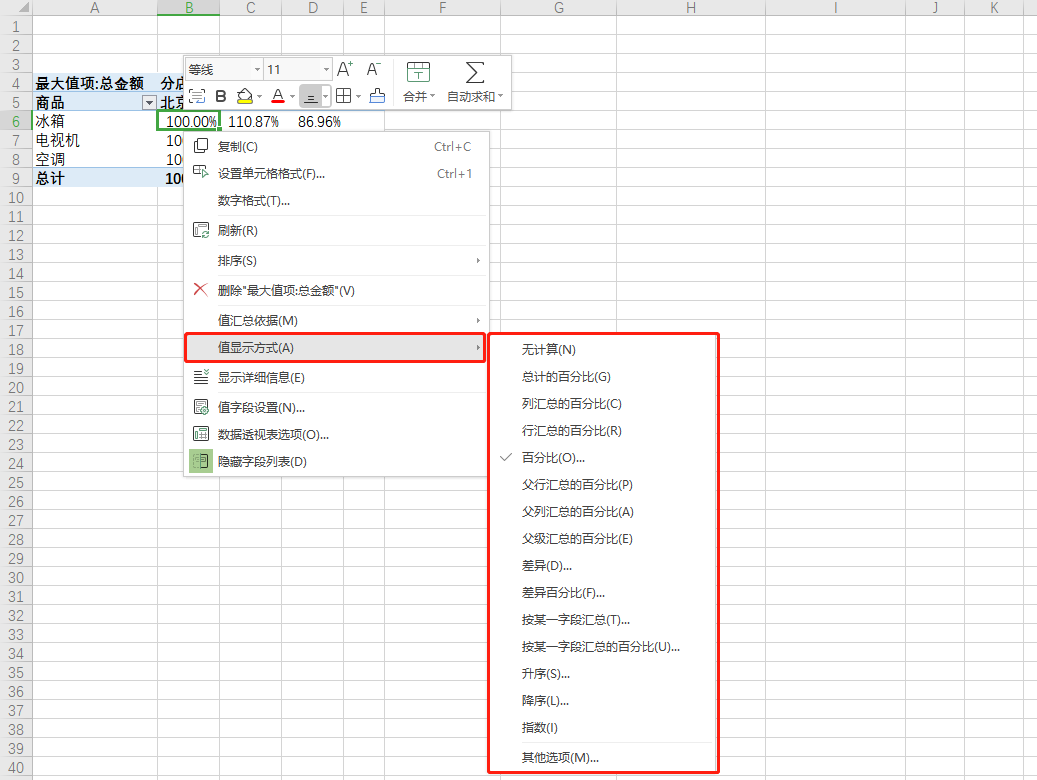The width and height of the screenshot is (1037, 780).
Task: Click 复制(C) in context menu
Action: pyautogui.click(x=237, y=147)
